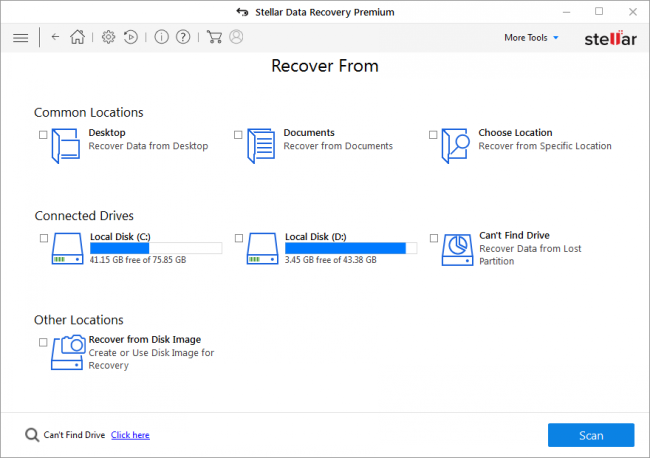The image size is (650, 458).
Task: Follow the 'Click here' link
Action: click(130, 435)
